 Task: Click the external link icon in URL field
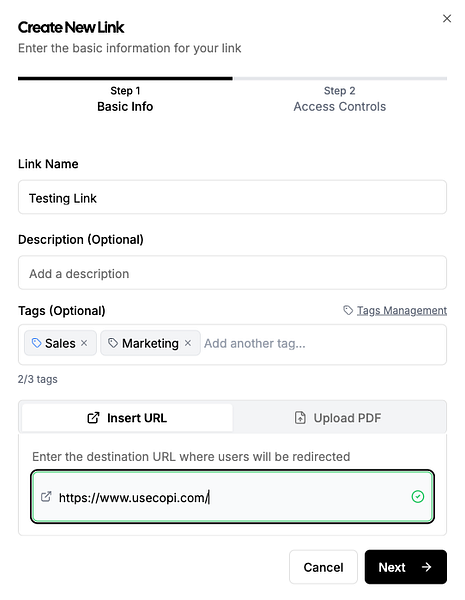point(46,497)
